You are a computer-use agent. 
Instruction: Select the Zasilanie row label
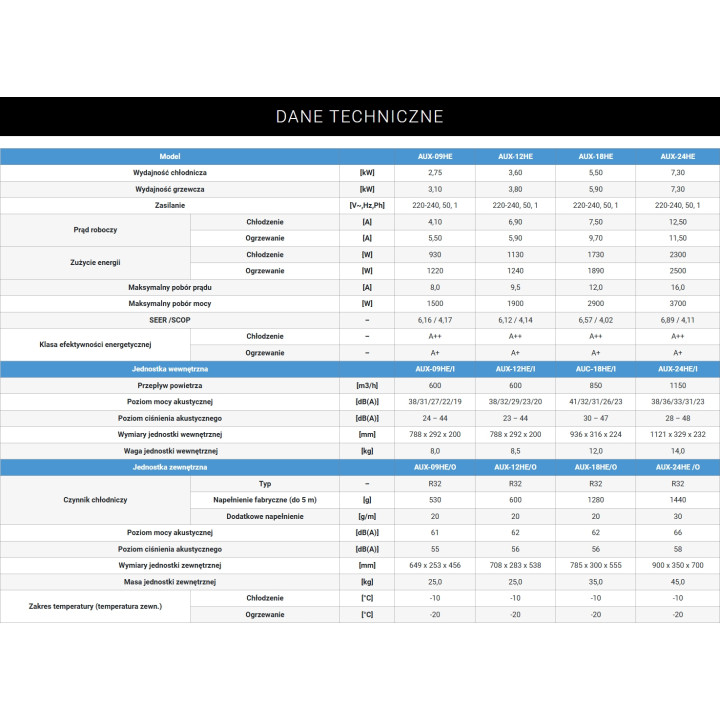click(170, 205)
